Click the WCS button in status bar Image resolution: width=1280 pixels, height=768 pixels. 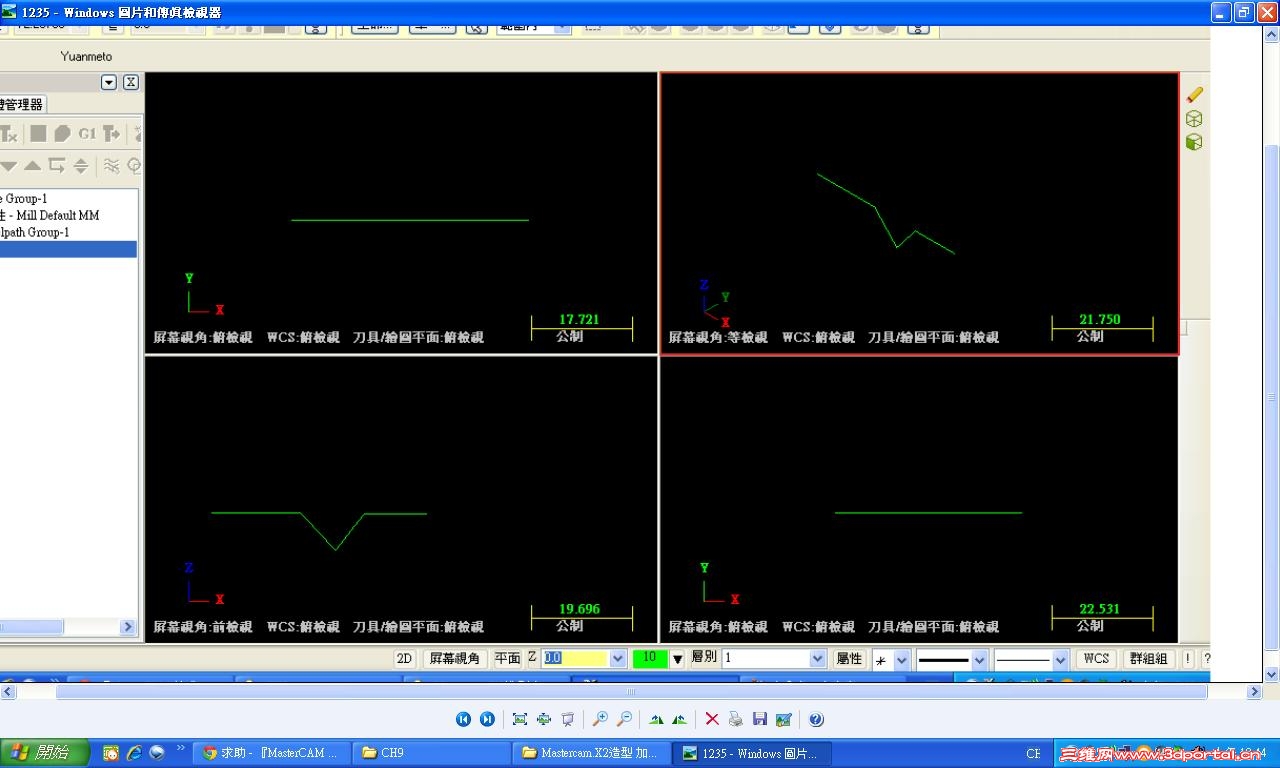click(x=1096, y=658)
